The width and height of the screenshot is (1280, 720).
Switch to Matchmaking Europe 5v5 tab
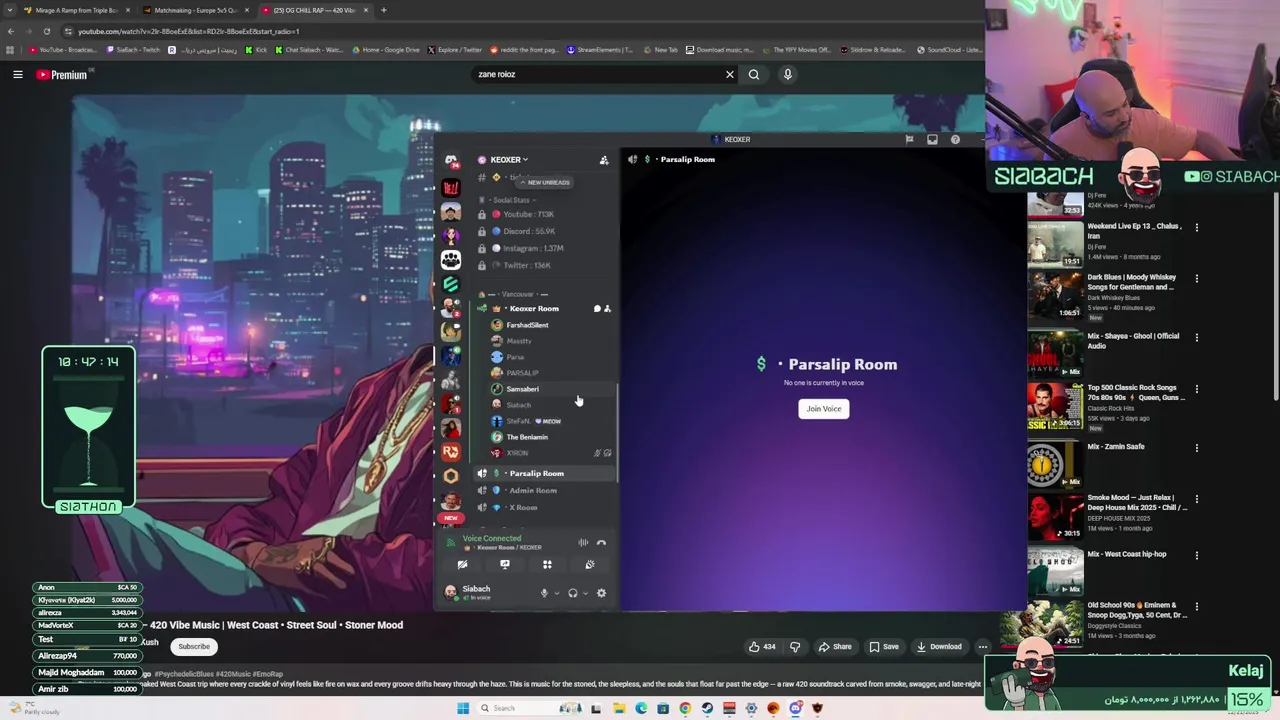click(x=195, y=10)
